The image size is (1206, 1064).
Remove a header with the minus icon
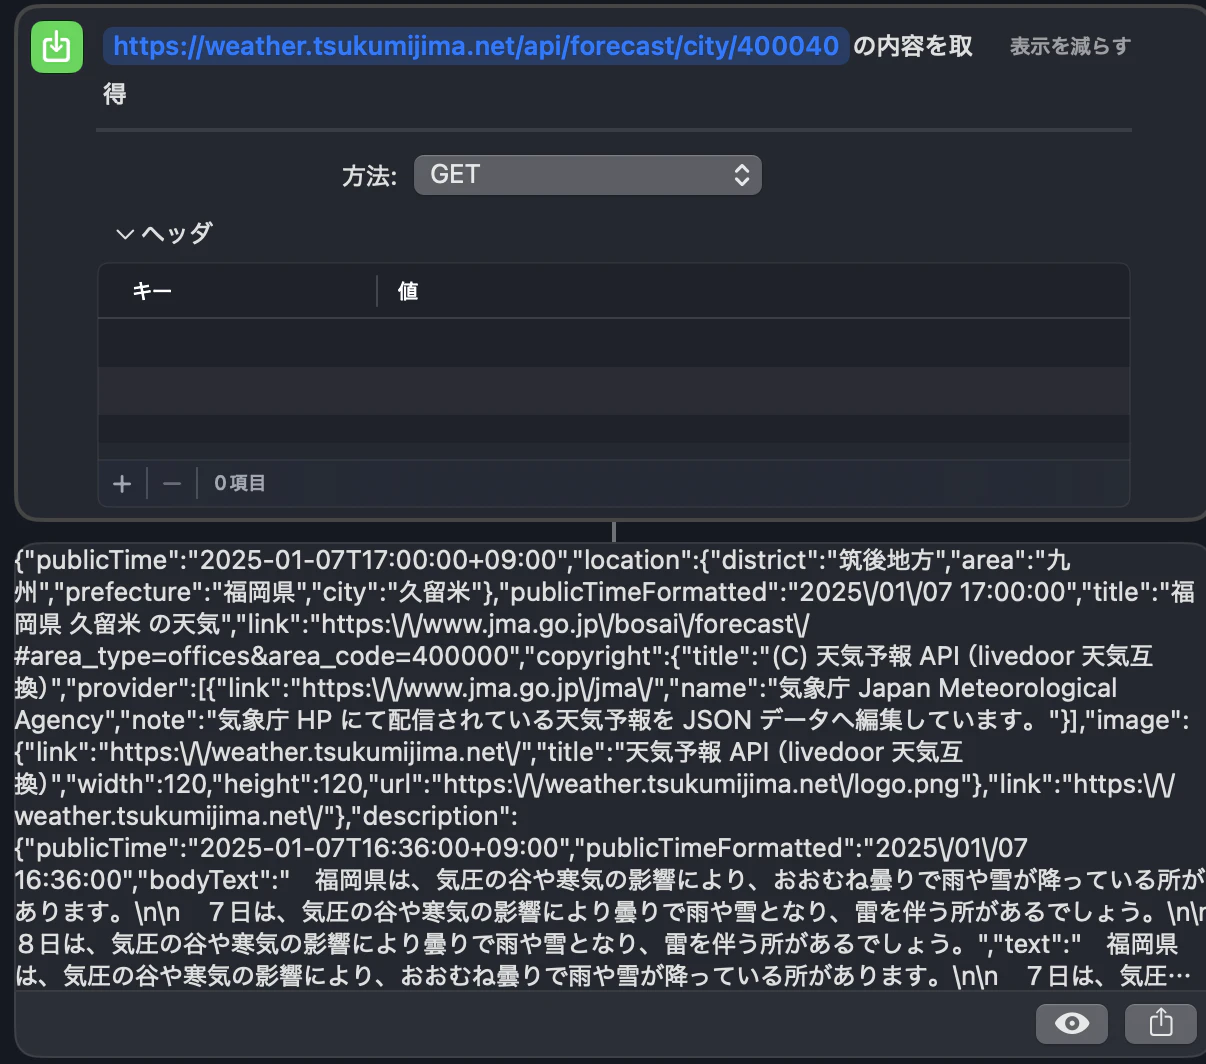[x=170, y=483]
